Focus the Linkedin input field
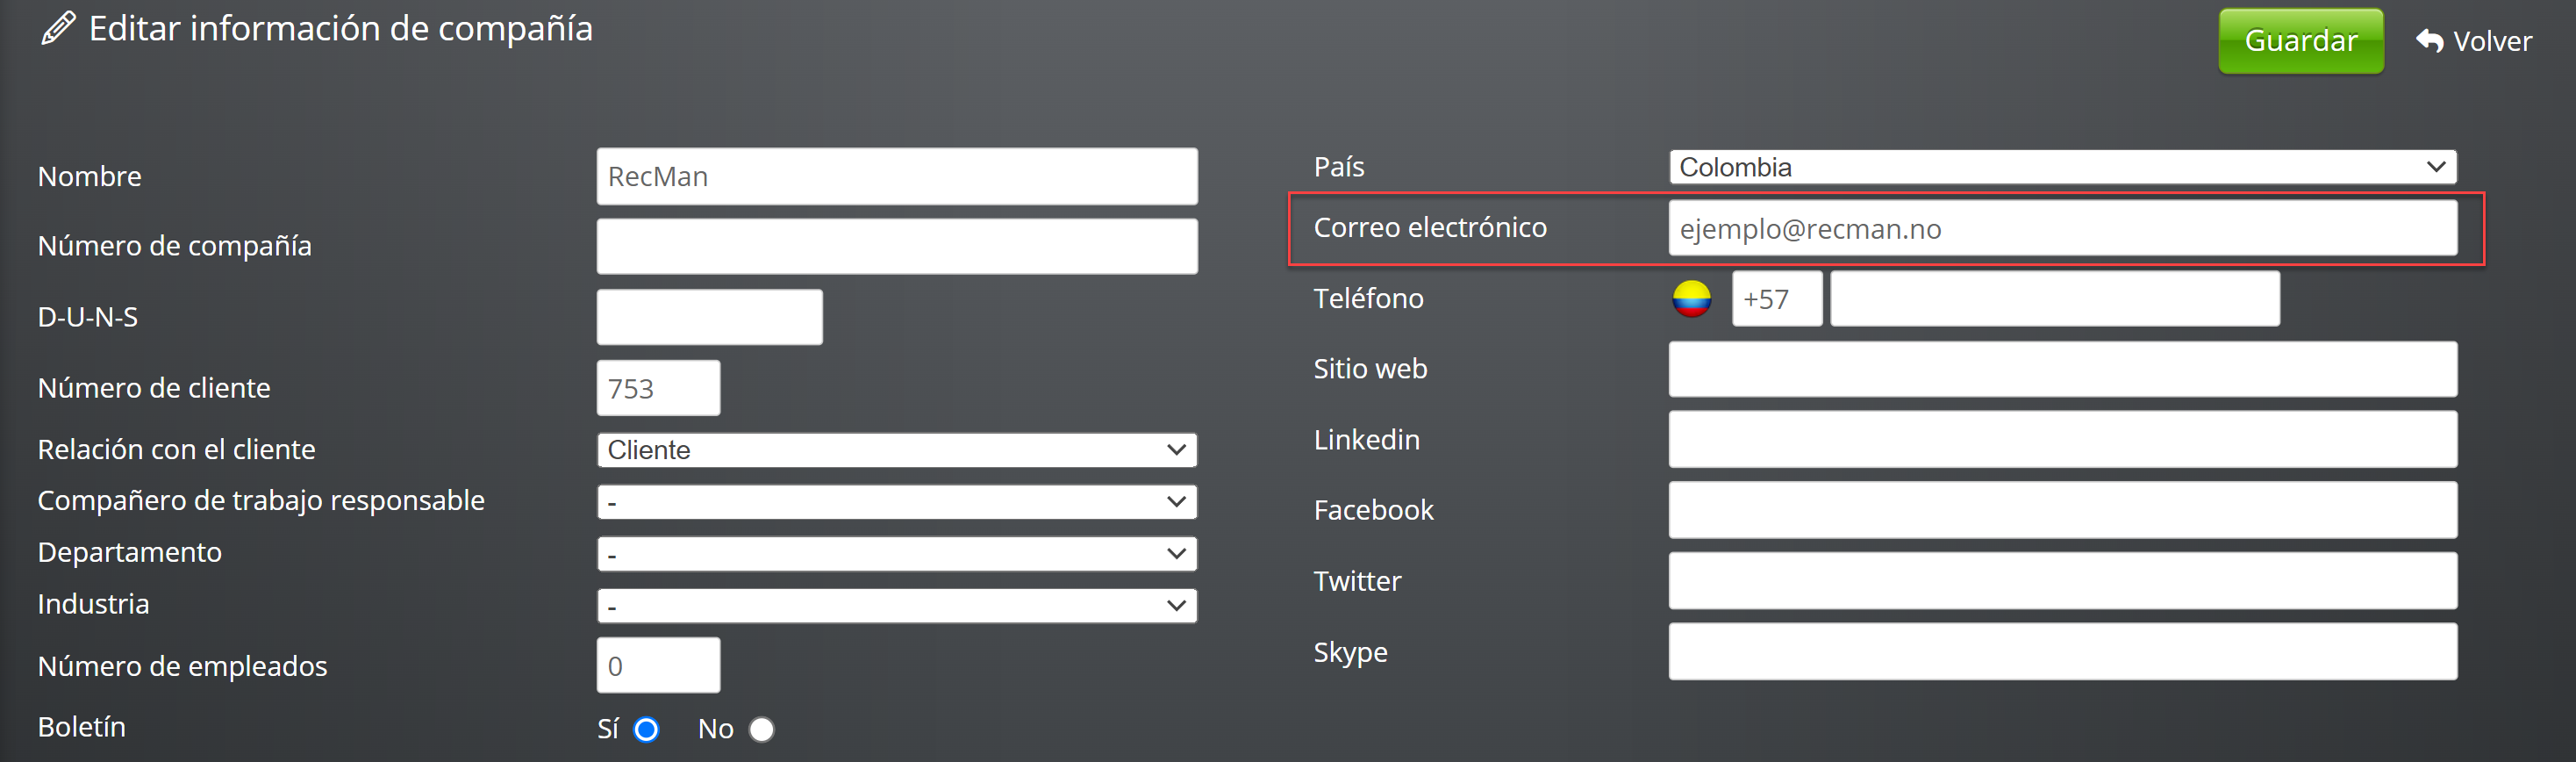Screen dimensions: 2576x762 [2062, 440]
